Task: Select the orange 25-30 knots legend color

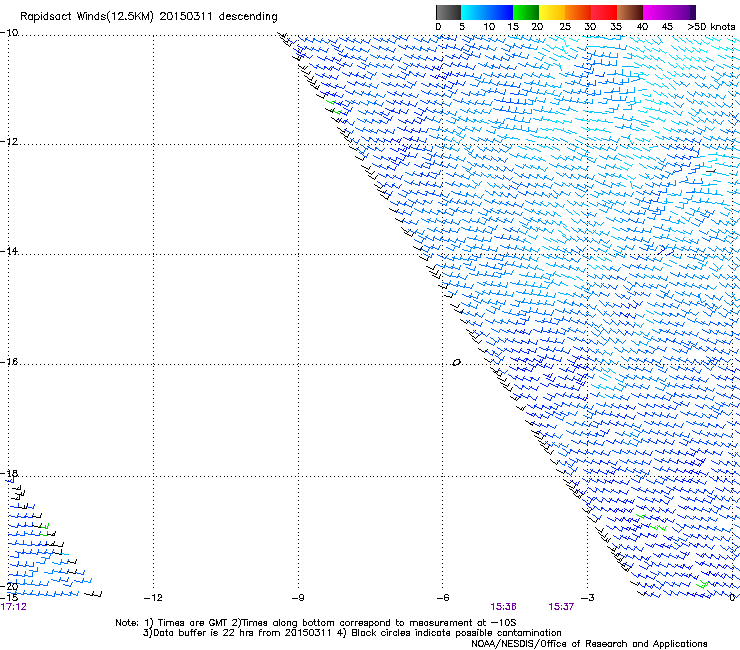Action: tap(578, 12)
